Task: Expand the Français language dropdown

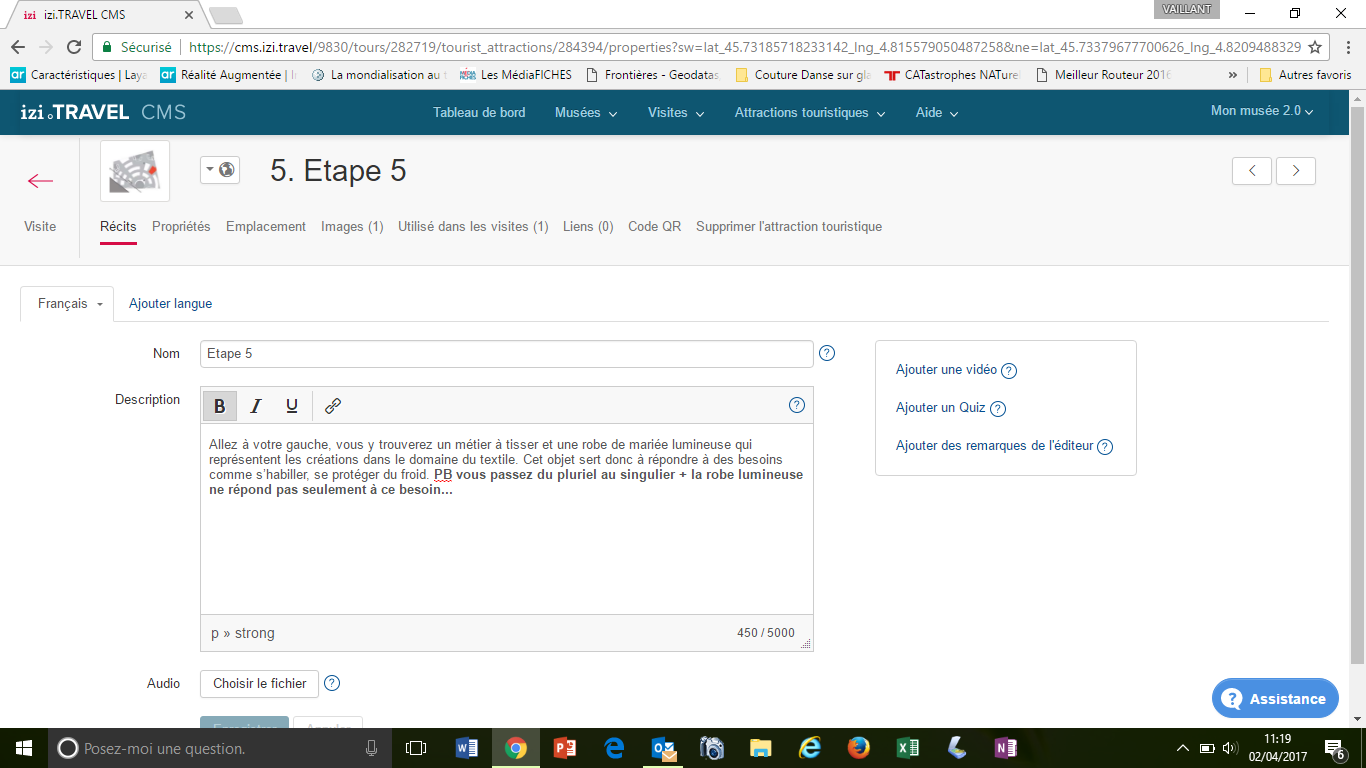Action: (70, 304)
